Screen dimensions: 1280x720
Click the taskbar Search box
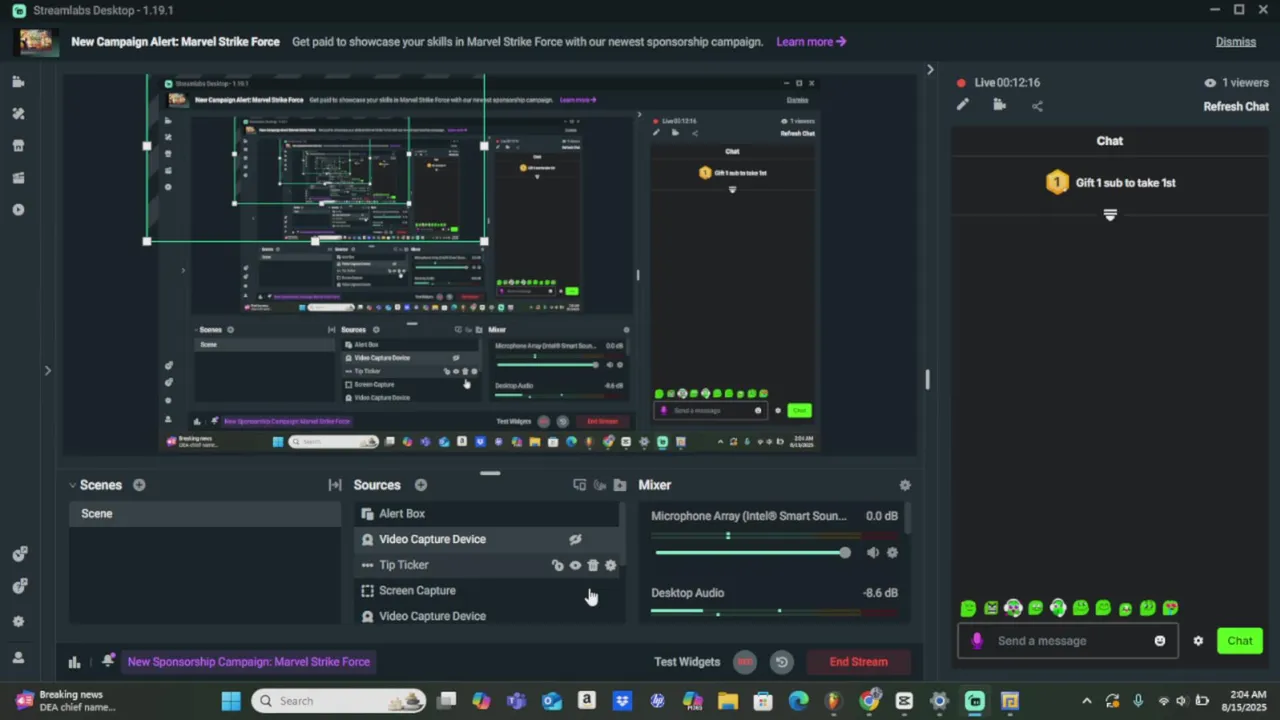click(x=339, y=701)
